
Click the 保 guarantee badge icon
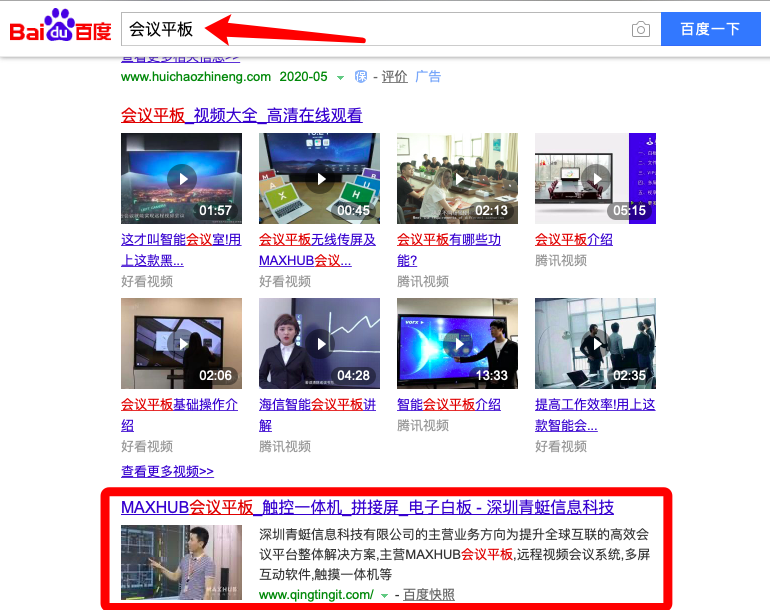click(x=361, y=77)
